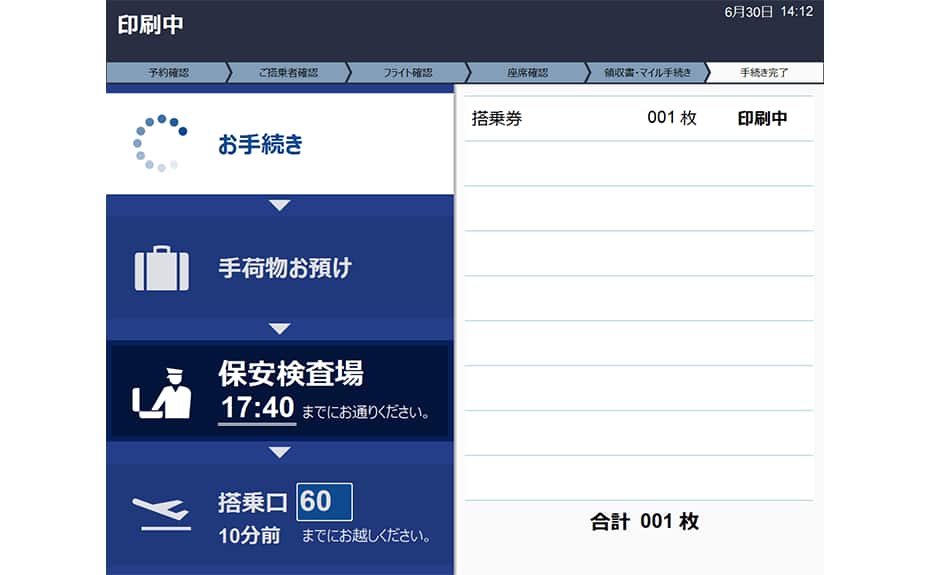Click the 17:40 security deadline time
930x575 pixels.
pos(257,407)
